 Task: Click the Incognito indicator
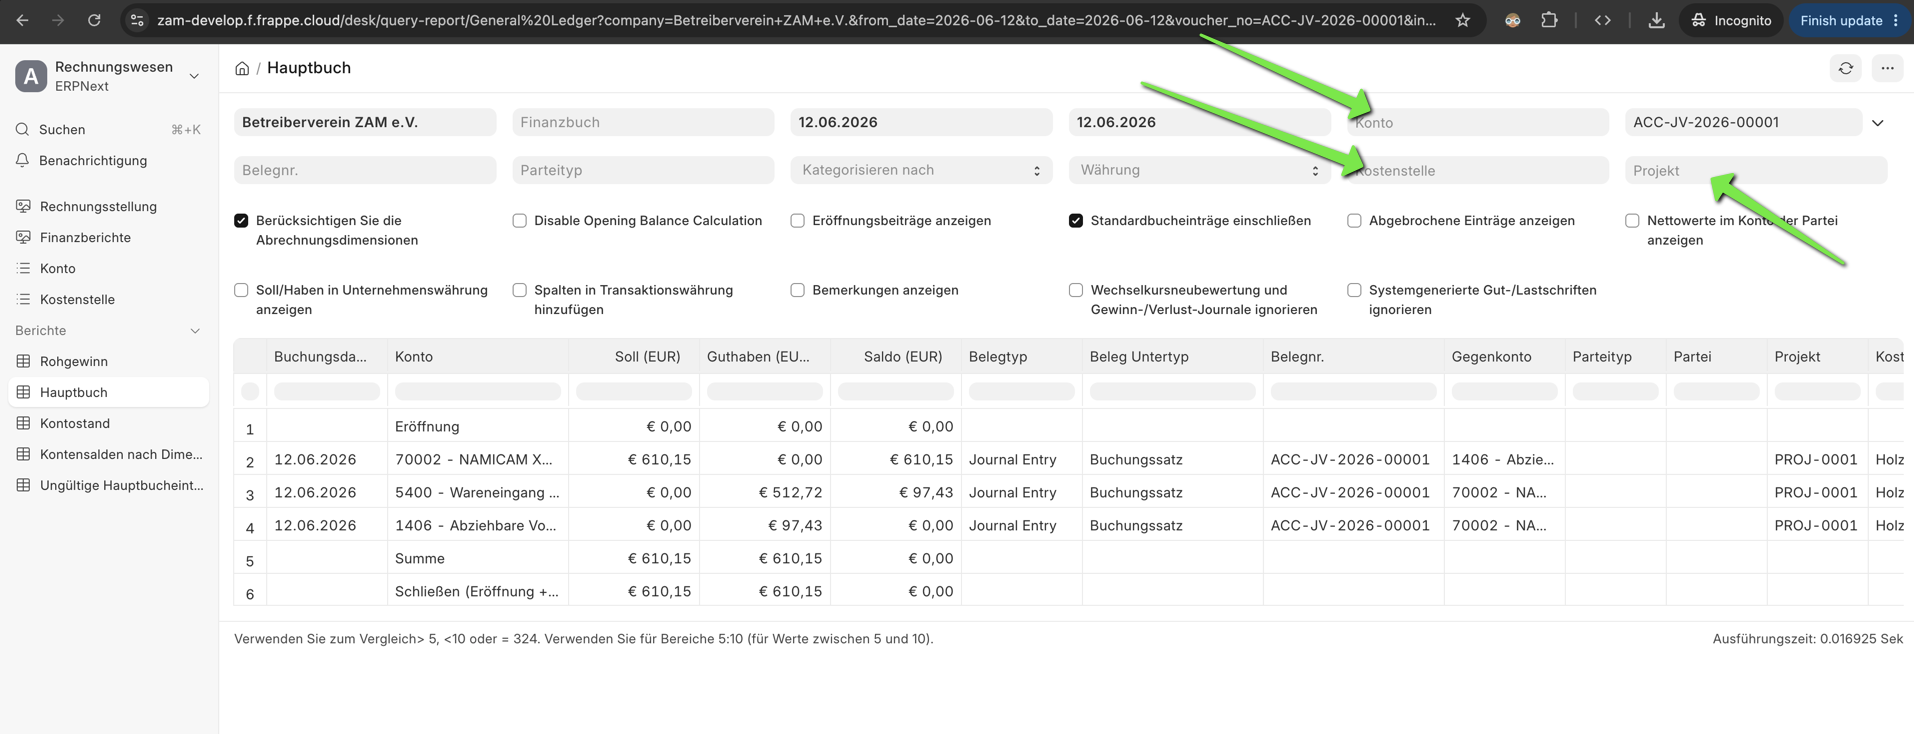1731,20
